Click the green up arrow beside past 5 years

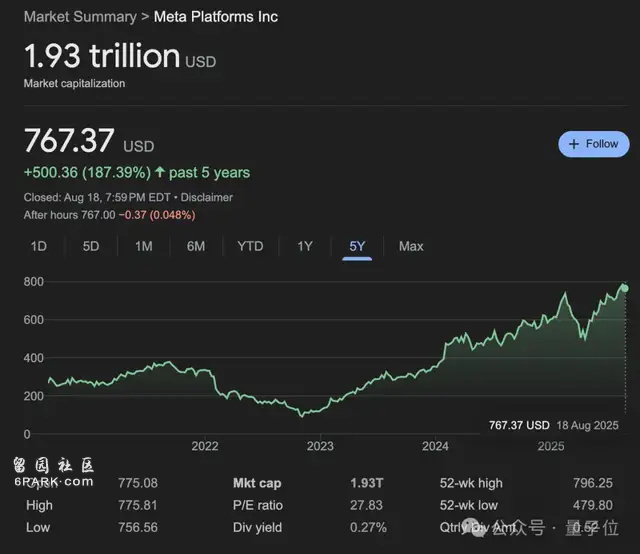tap(160, 172)
